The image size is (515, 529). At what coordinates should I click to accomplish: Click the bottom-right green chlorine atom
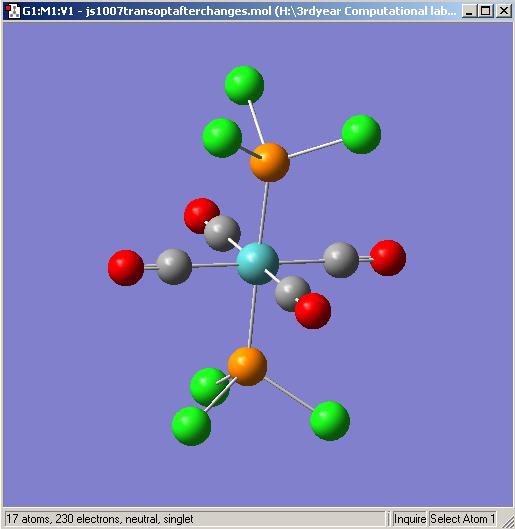click(330, 421)
